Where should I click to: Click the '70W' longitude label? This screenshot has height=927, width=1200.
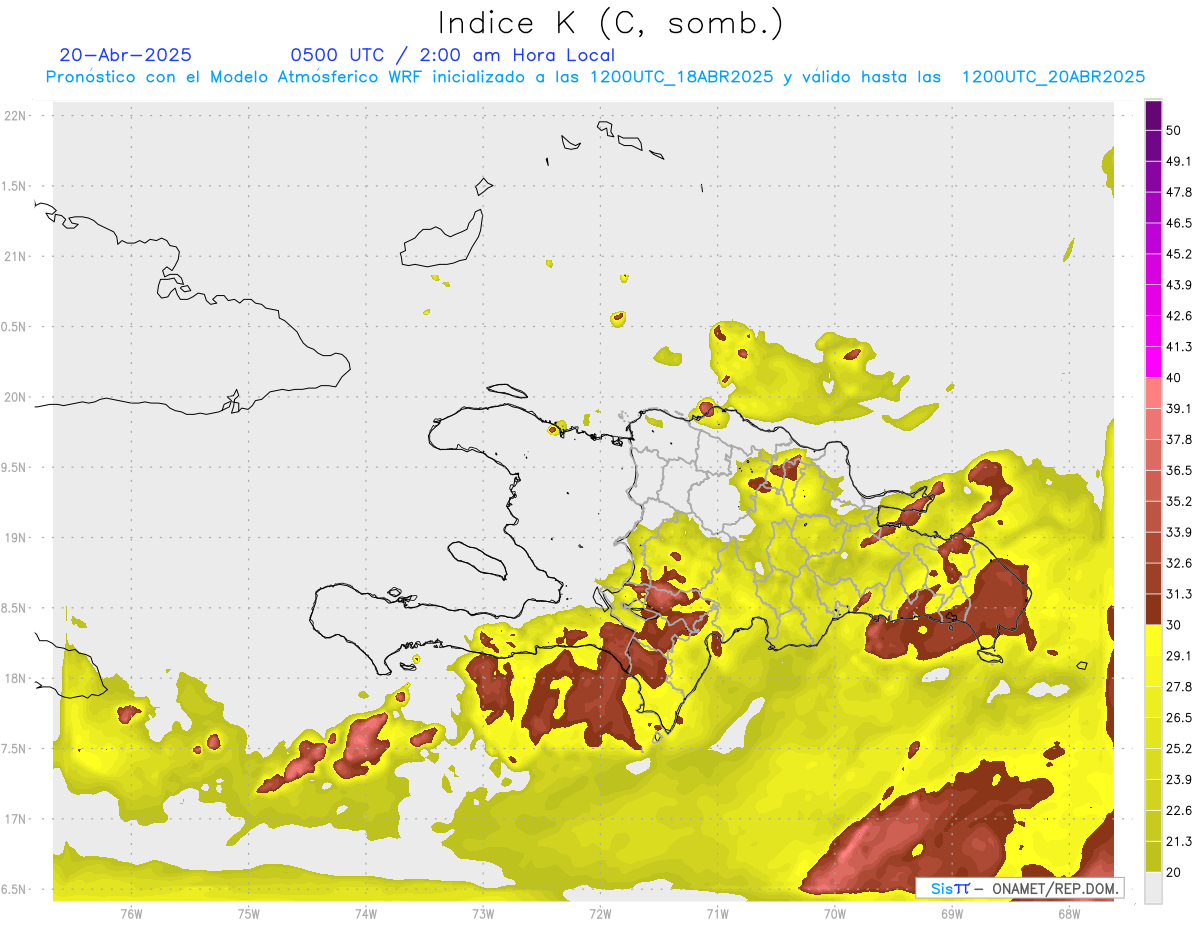(835, 913)
